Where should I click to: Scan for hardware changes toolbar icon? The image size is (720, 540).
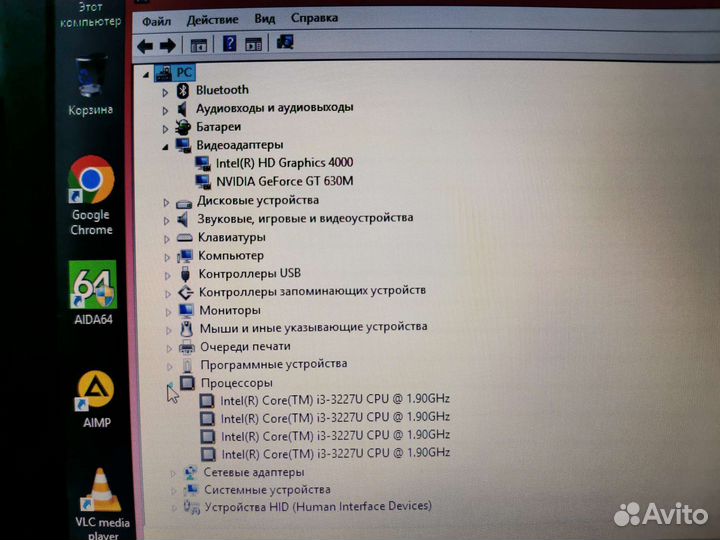285,42
